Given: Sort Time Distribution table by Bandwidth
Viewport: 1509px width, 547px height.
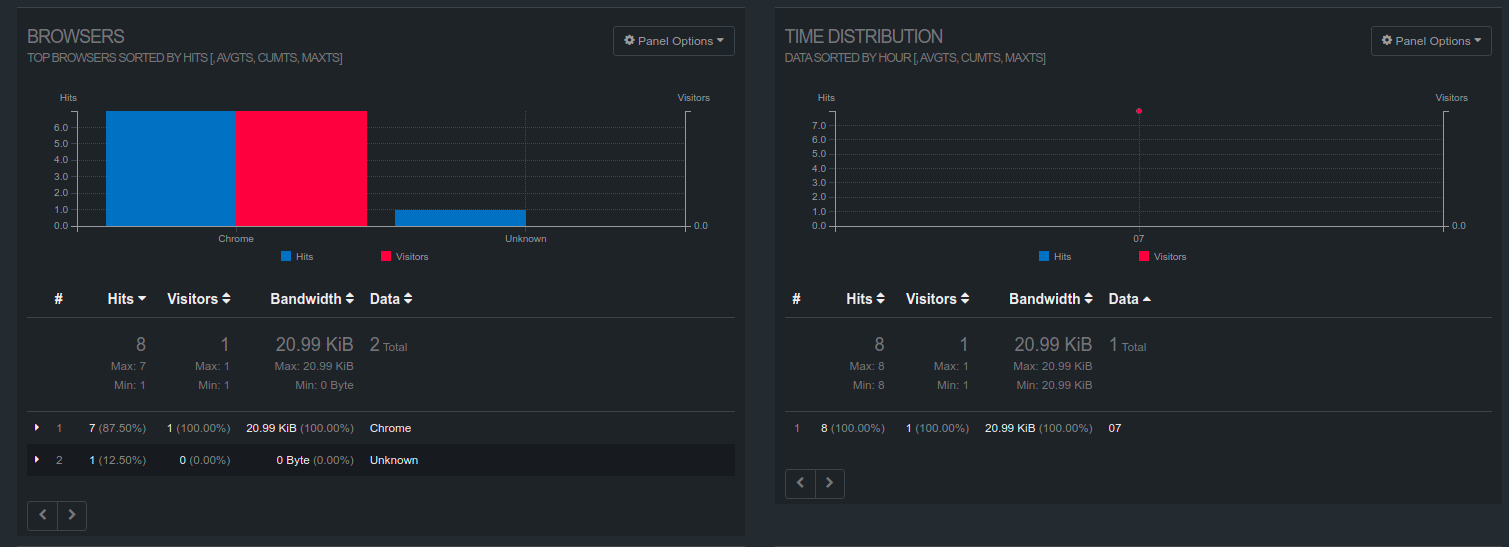Looking at the screenshot, I should (x=1051, y=299).
